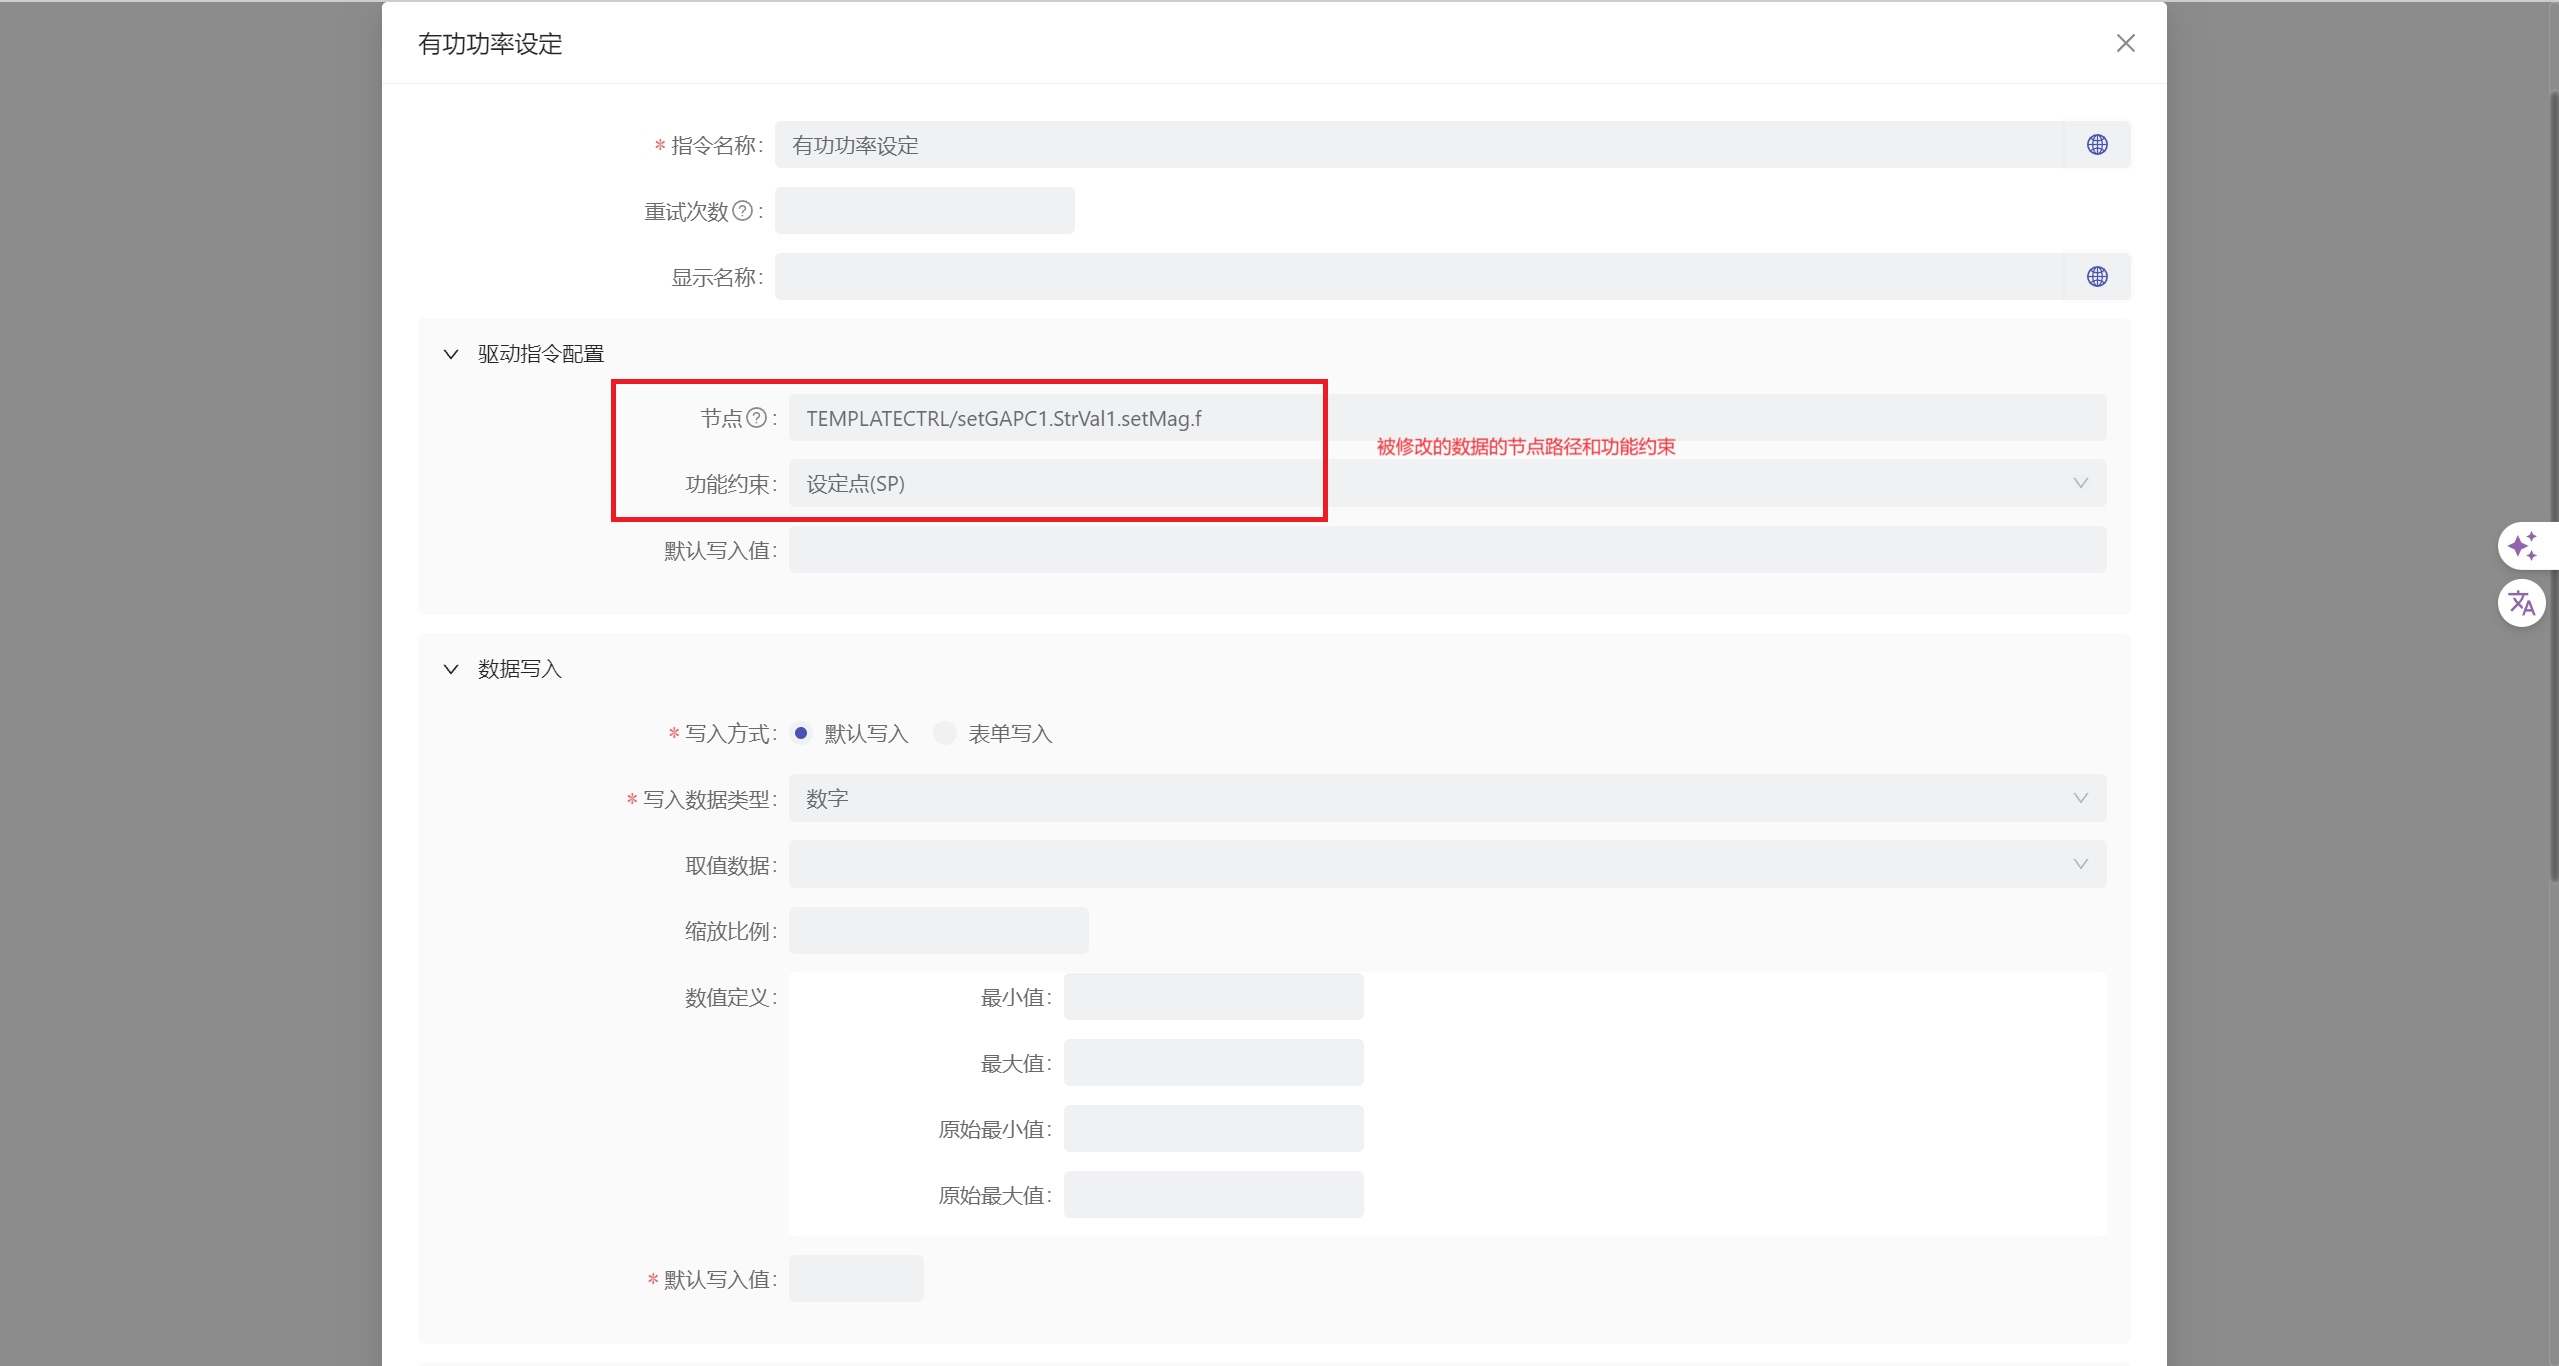Open the AI sparkle assistant floating icon
This screenshot has width=2559, height=1366.
point(2522,546)
